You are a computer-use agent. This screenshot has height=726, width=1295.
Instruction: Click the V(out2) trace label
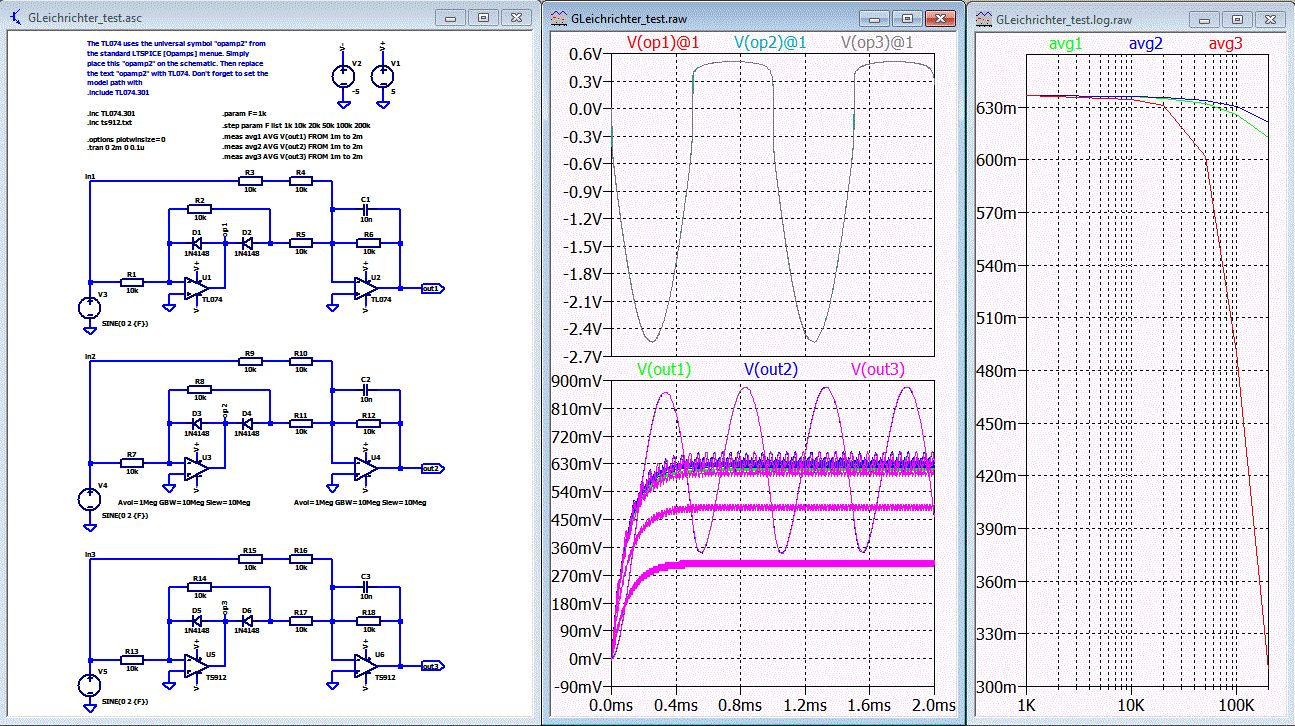[770, 370]
